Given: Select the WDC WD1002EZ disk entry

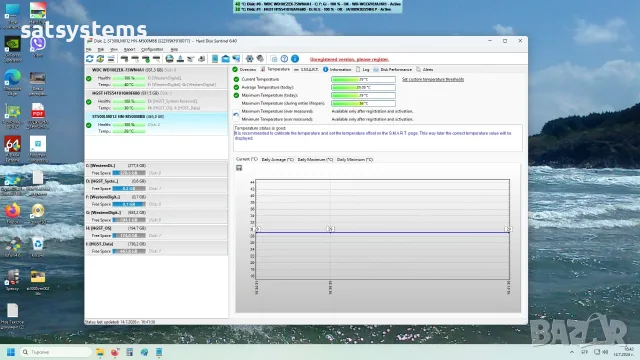Looking at the screenshot, I should pyautogui.click(x=157, y=77).
